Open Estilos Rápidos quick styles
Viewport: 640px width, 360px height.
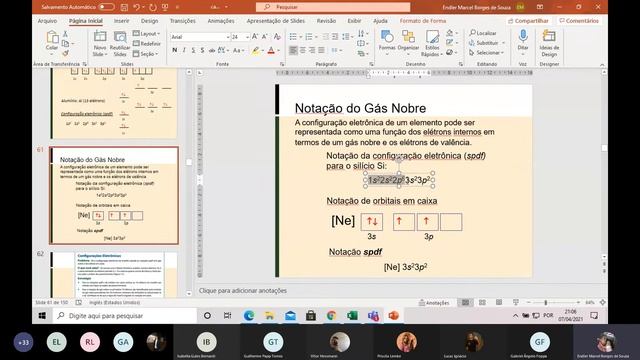[432, 43]
